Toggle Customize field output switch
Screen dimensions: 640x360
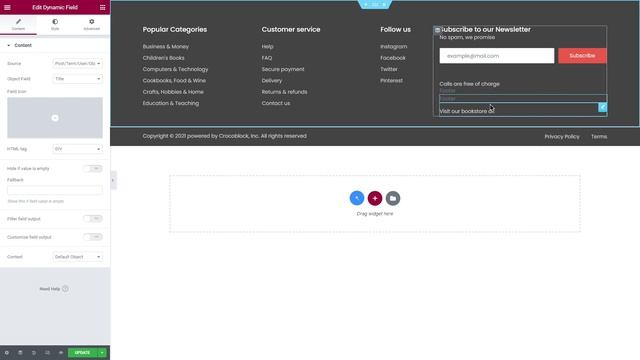[x=93, y=237]
